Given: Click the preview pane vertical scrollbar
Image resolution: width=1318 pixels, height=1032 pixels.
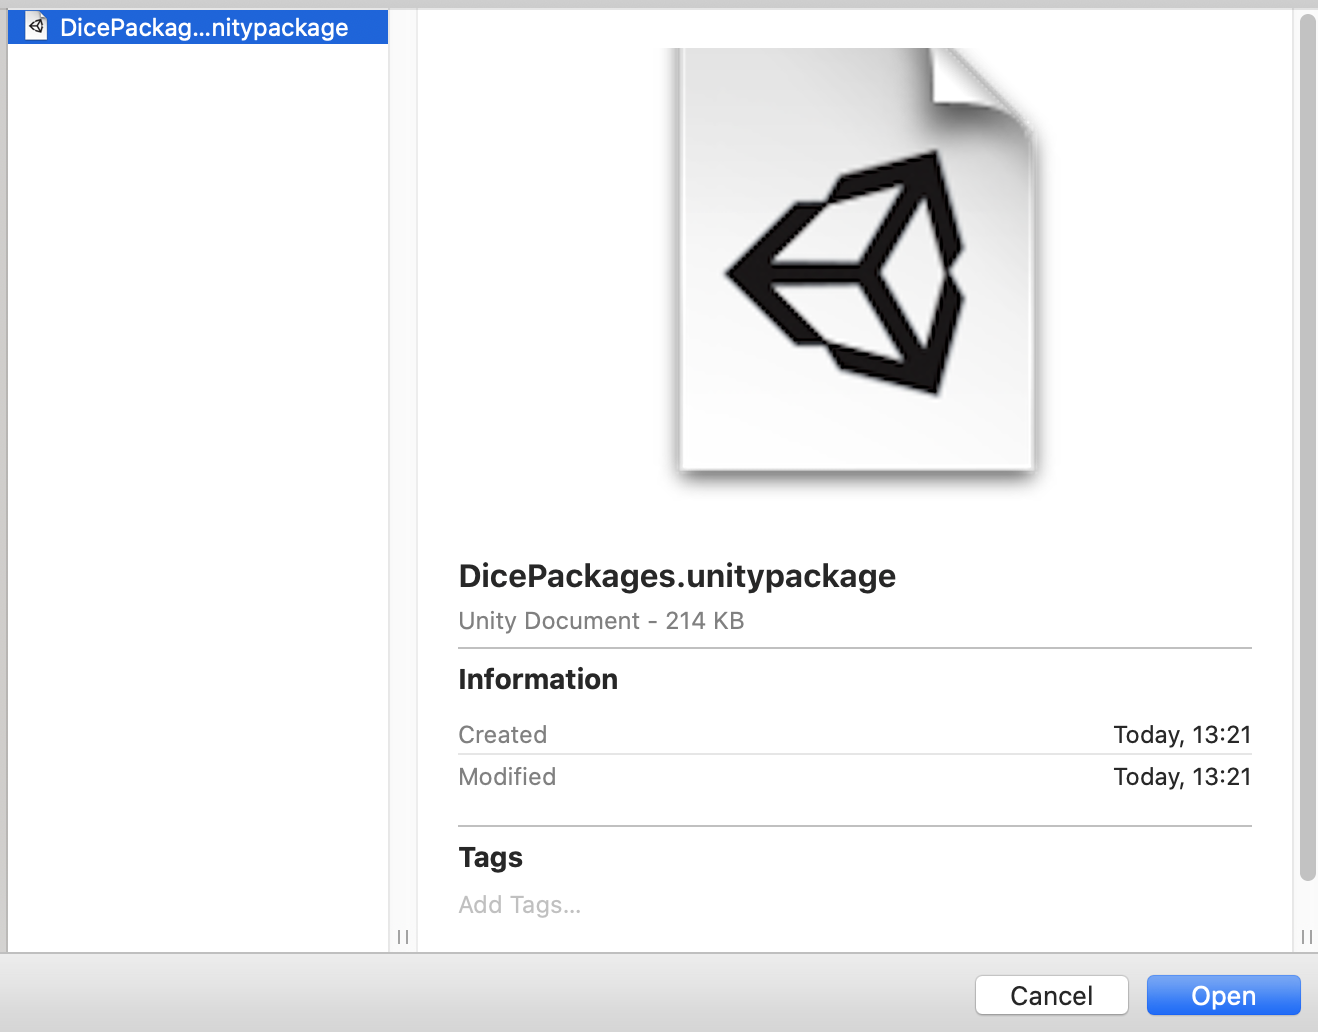Looking at the screenshot, I should (1307, 448).
